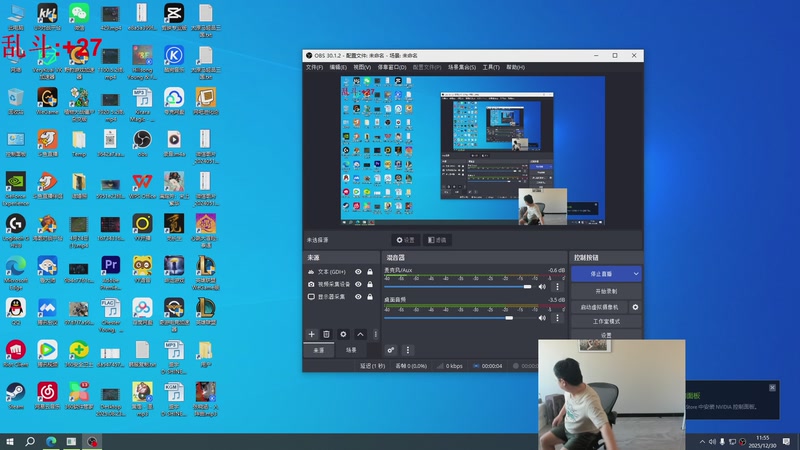
Task: Move the source up with the arrow icon
Action: coord(360,334)
